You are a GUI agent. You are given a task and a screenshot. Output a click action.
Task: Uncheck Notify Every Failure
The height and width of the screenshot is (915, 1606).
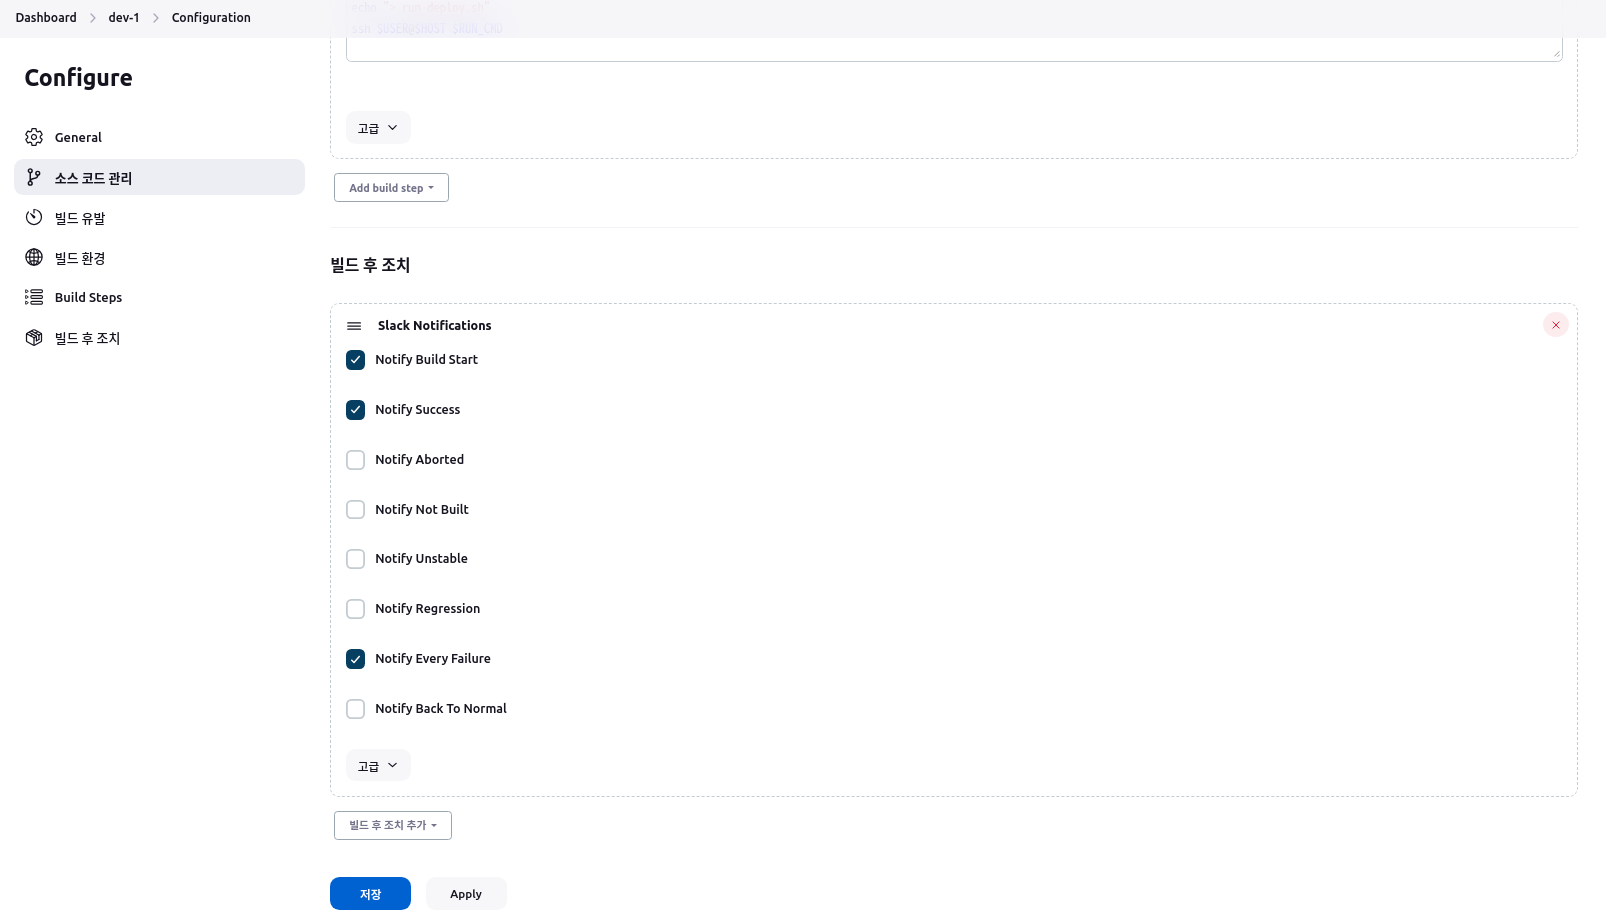(355, 659)
